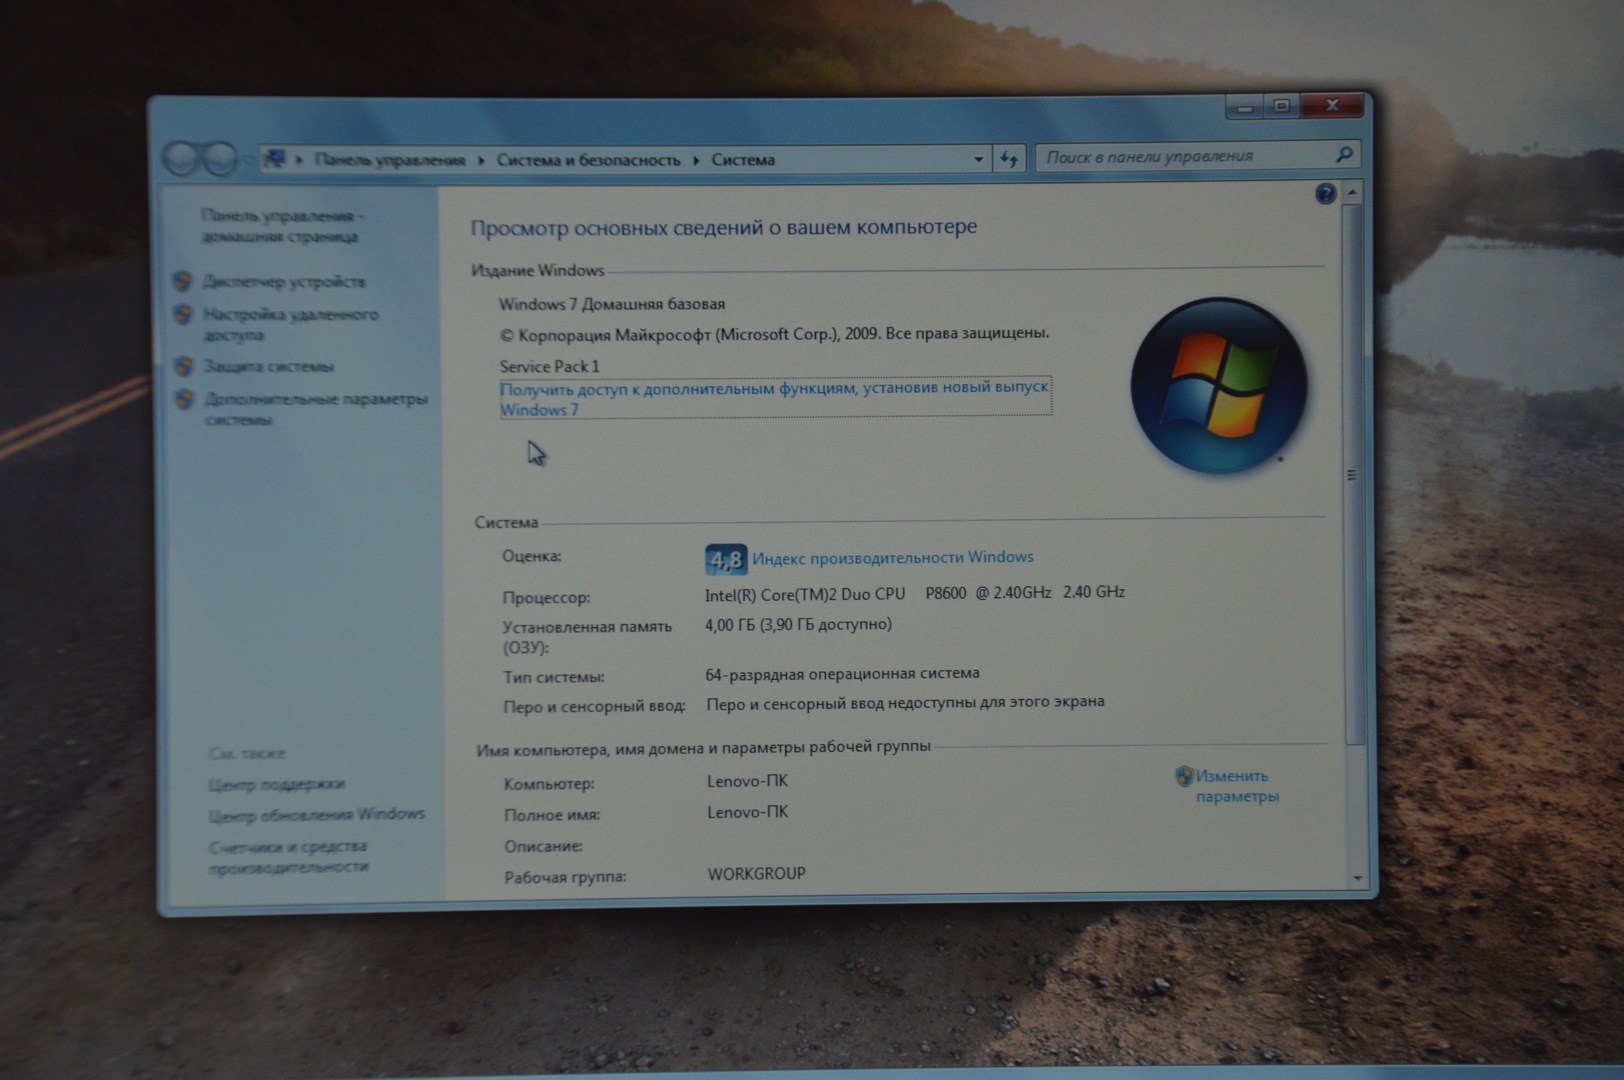Viewport: 1624px width, 1080px height.
Task: Click shield icon next to Защита системы
Action: pos(184,366)
